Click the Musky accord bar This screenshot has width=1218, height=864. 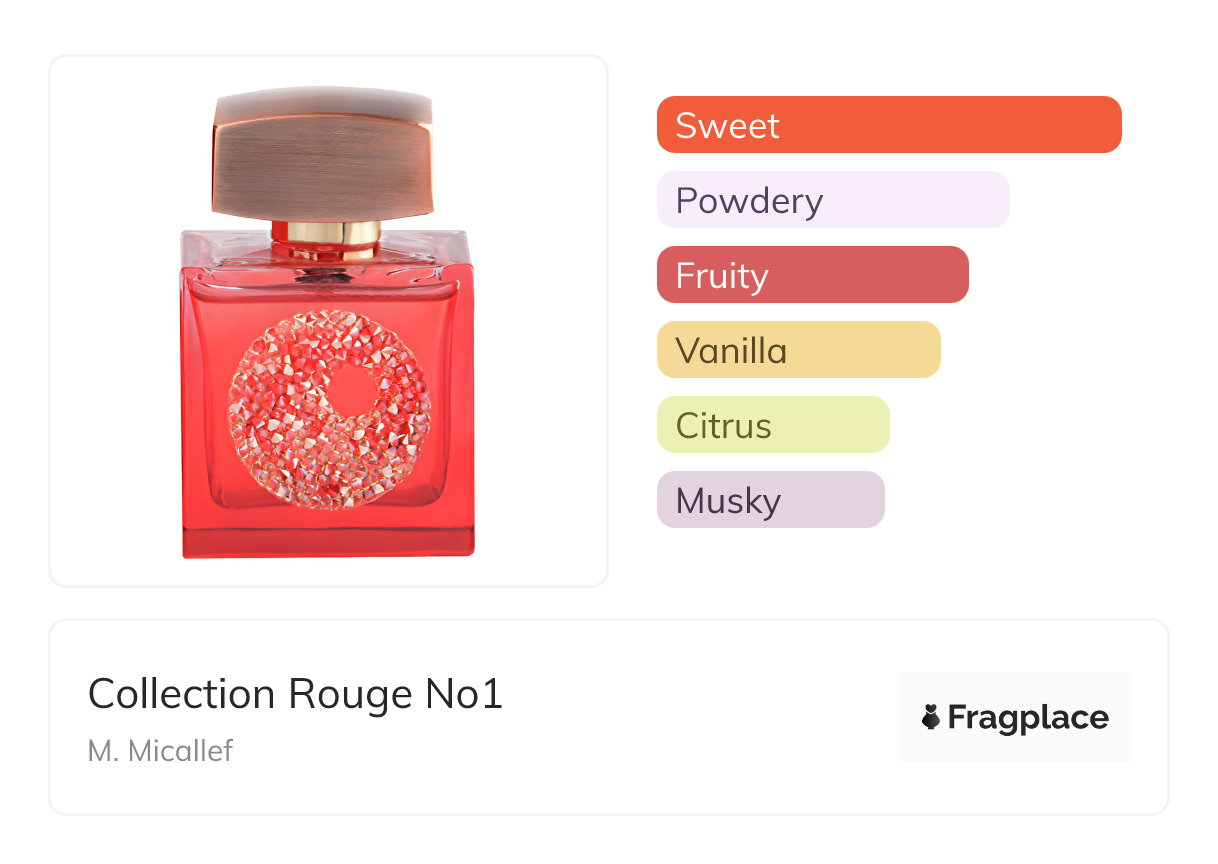point(770,500)
